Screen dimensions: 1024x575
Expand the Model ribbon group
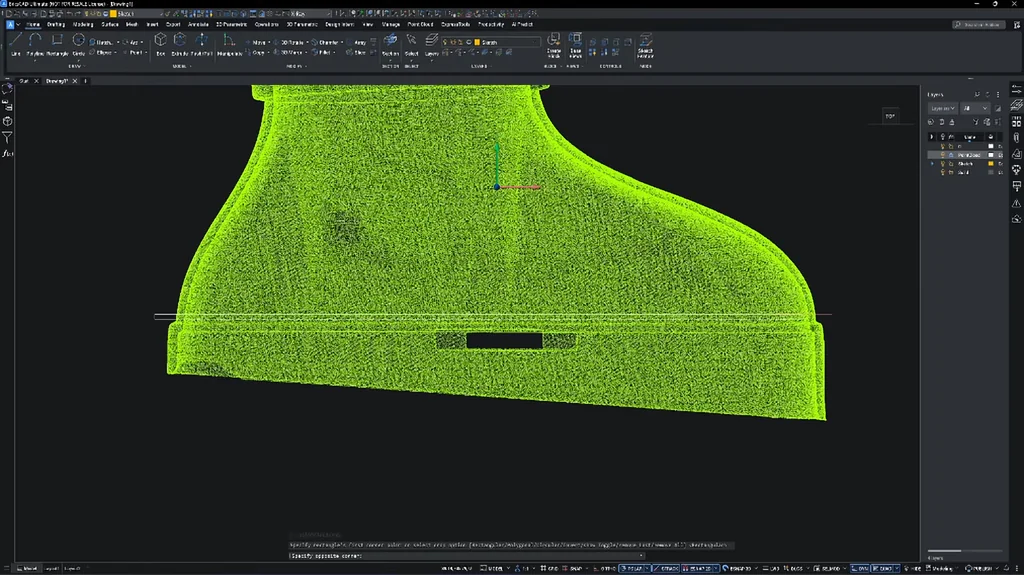click(x=181, y=66)
